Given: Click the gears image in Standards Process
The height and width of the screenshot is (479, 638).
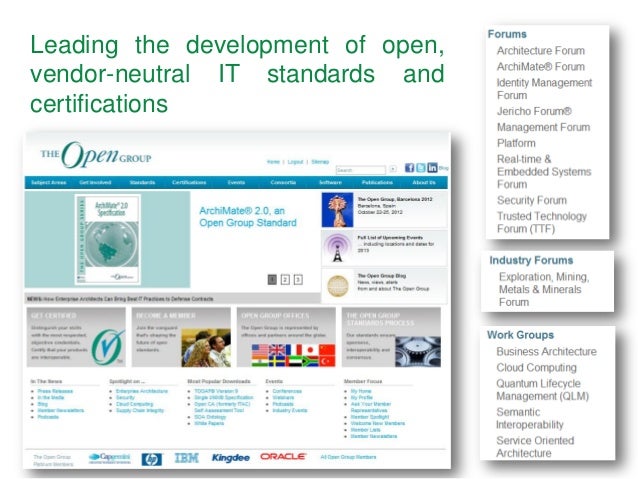Looking at the screenshot, I should tap(418, 352).
